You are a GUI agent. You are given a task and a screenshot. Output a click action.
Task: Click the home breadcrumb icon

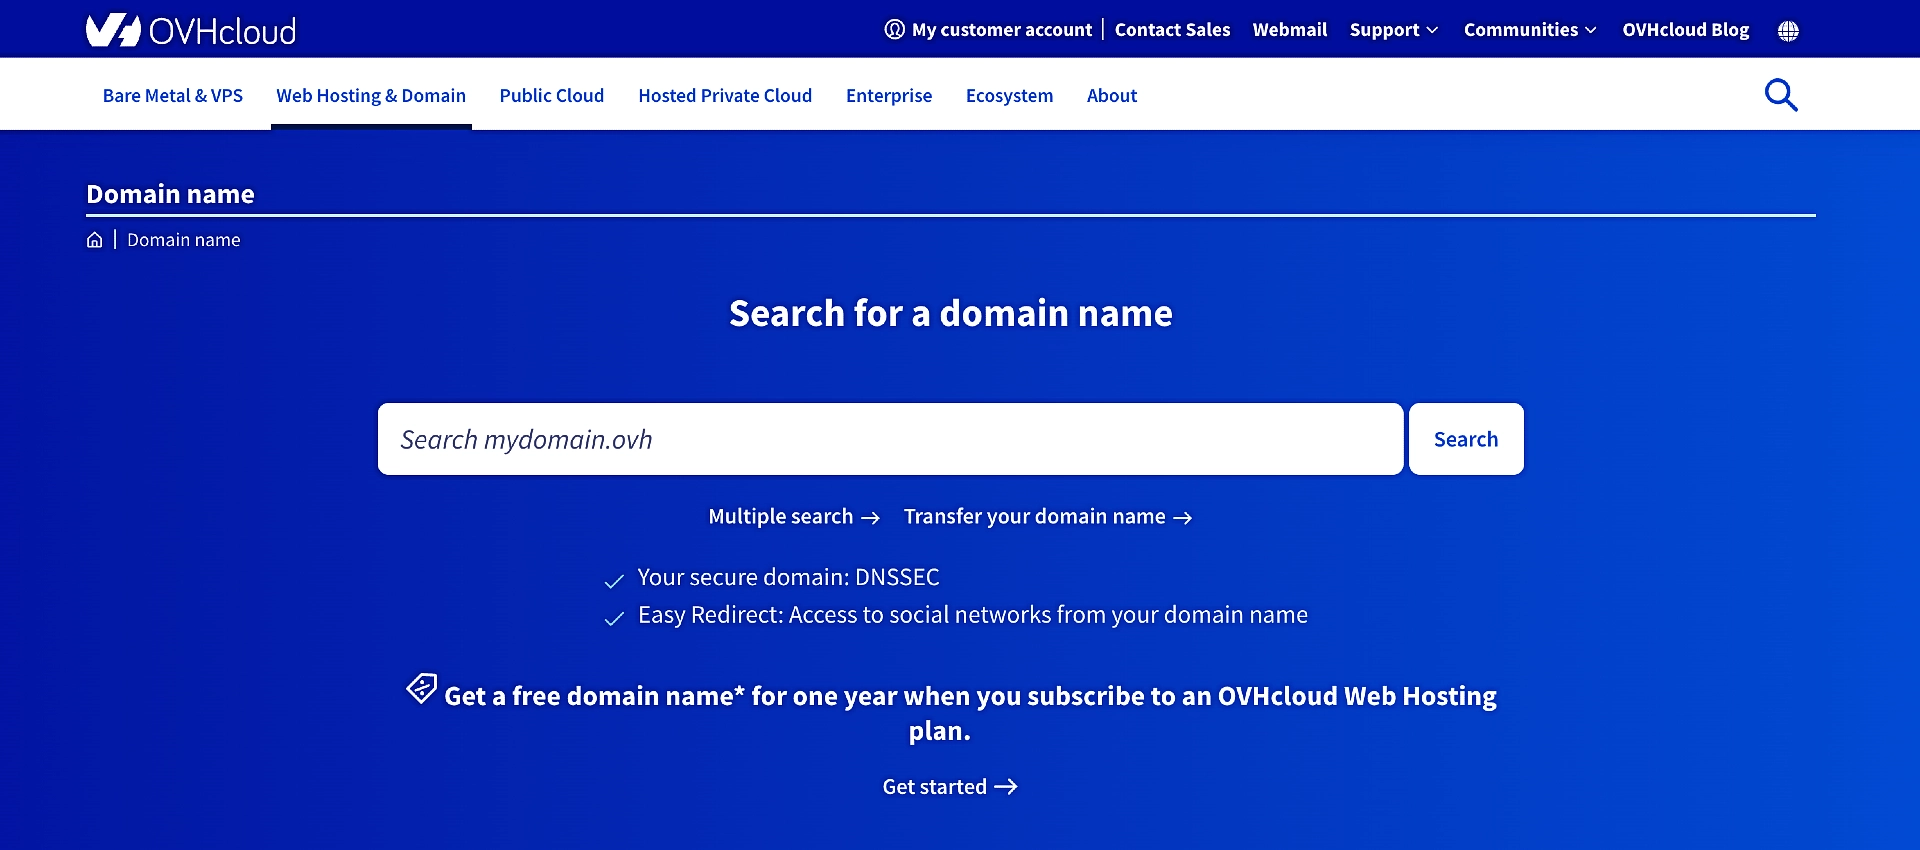click(x=94, y=240)
